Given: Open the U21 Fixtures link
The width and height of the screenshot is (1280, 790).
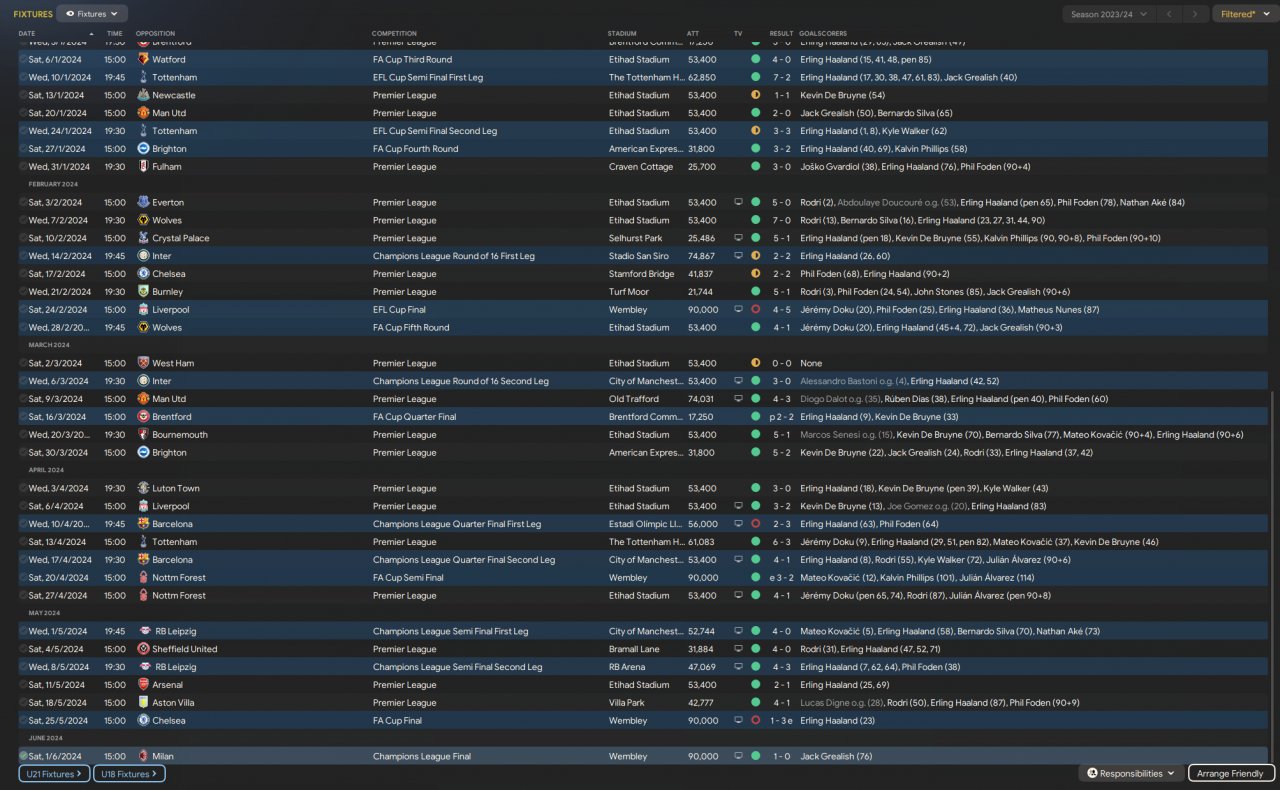Looking at the screenshot, I should point(54,773).
